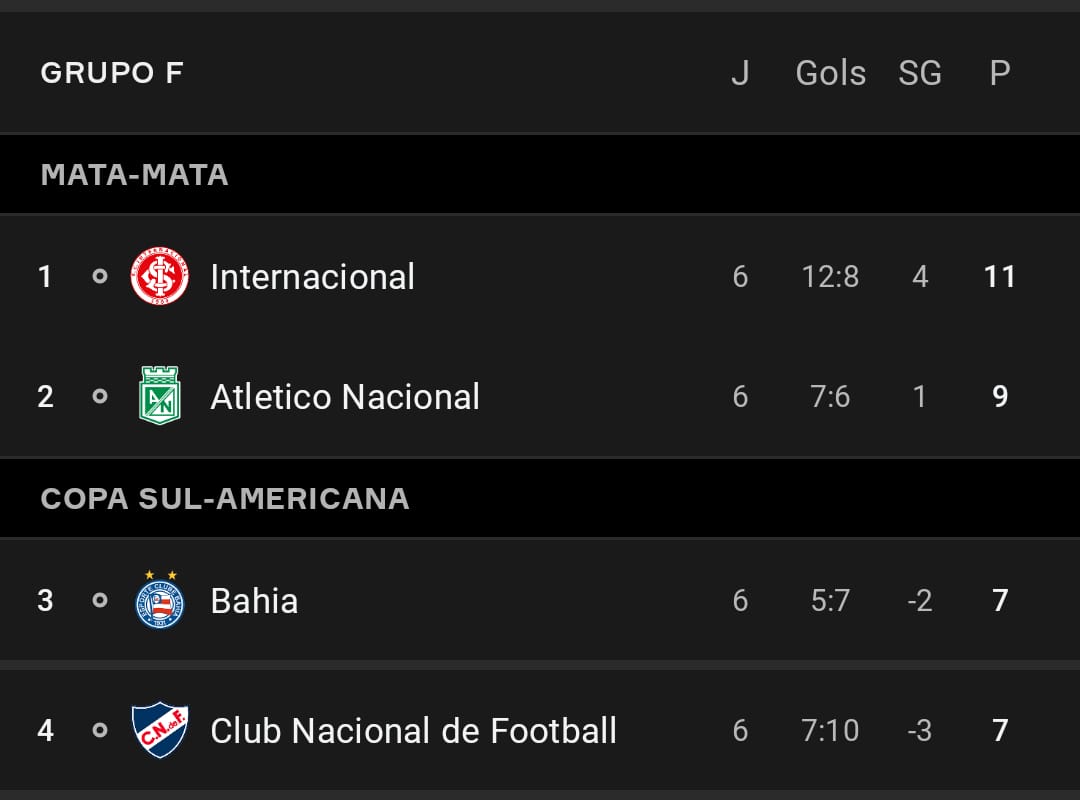Screen dimensions: 1080x800
Task: Click the status circle beside Internacional
Action: (x=100, y=276)
